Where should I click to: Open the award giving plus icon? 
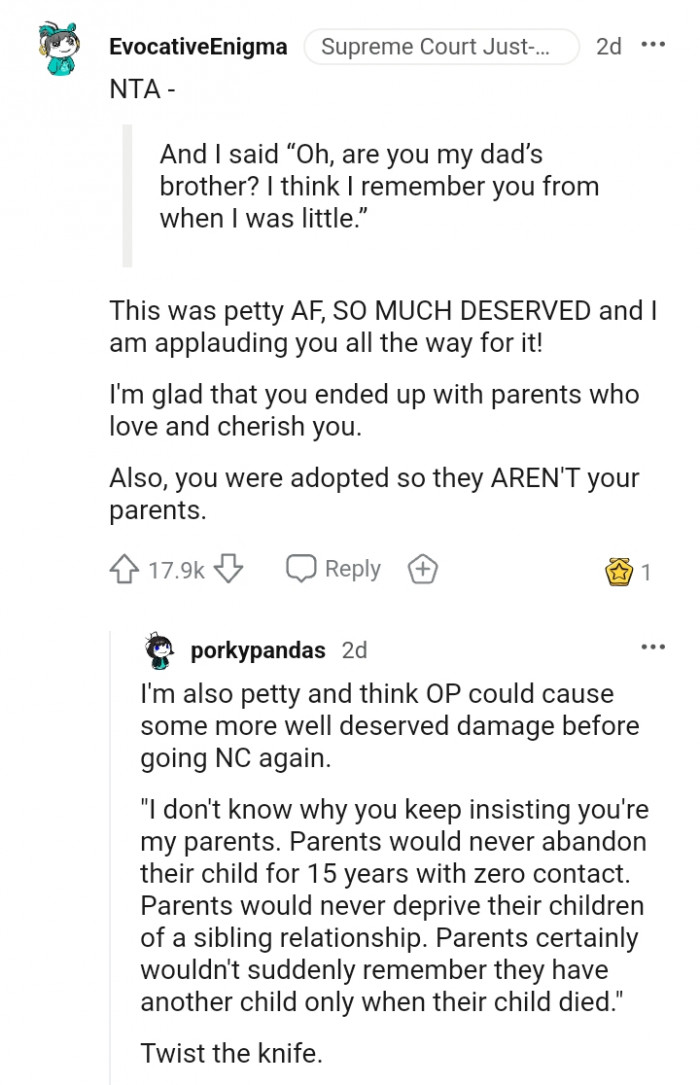(423, 568)
